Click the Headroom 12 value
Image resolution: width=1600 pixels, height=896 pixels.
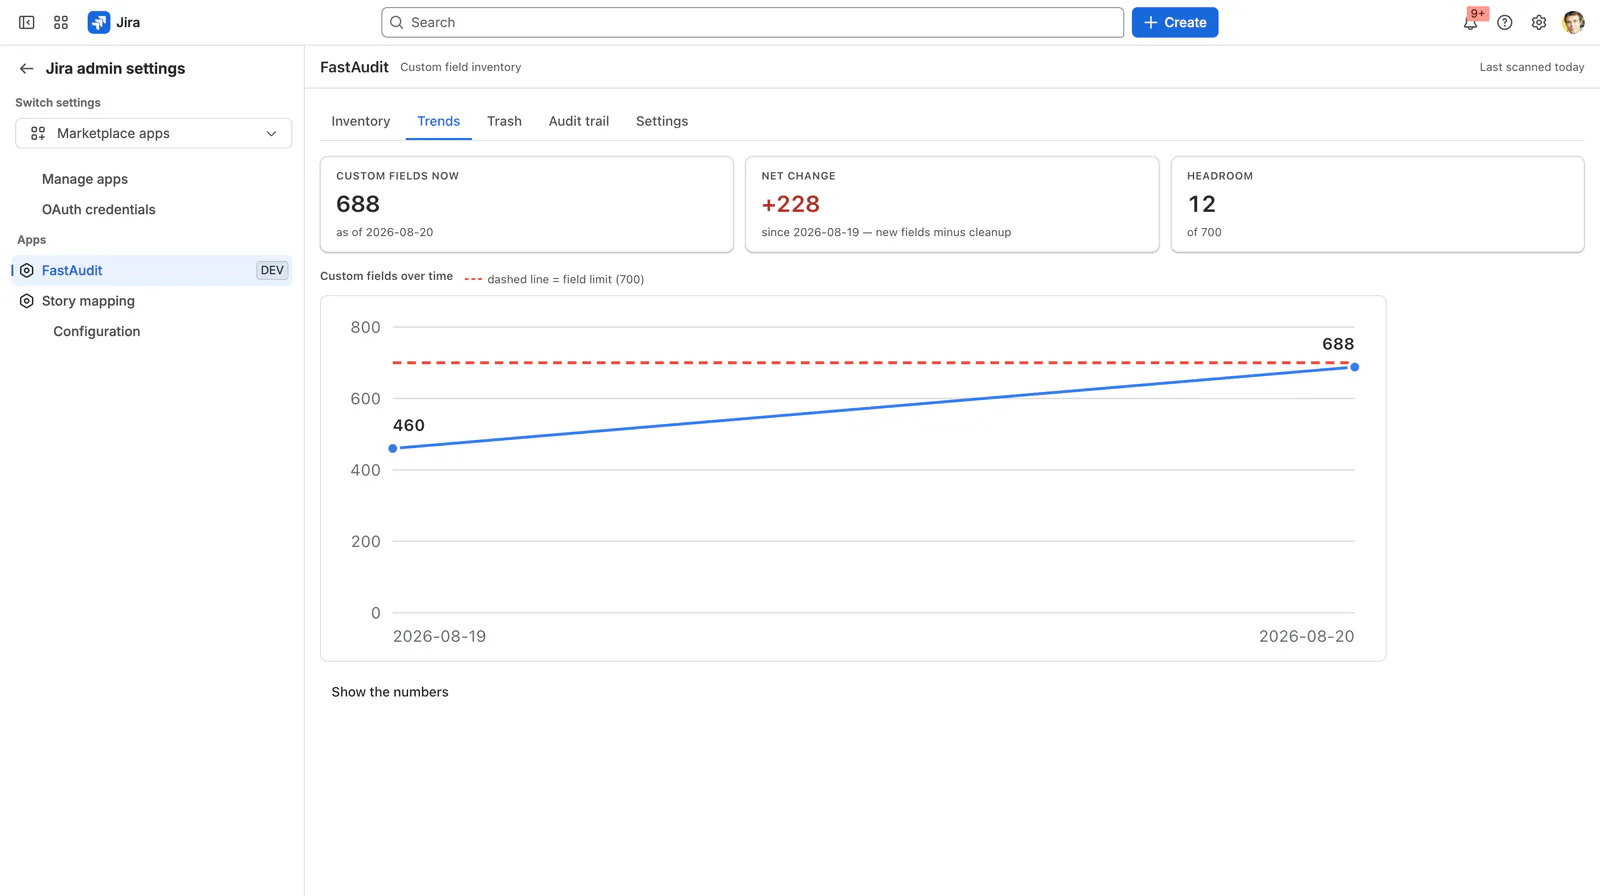click(x=1201, y=204)
